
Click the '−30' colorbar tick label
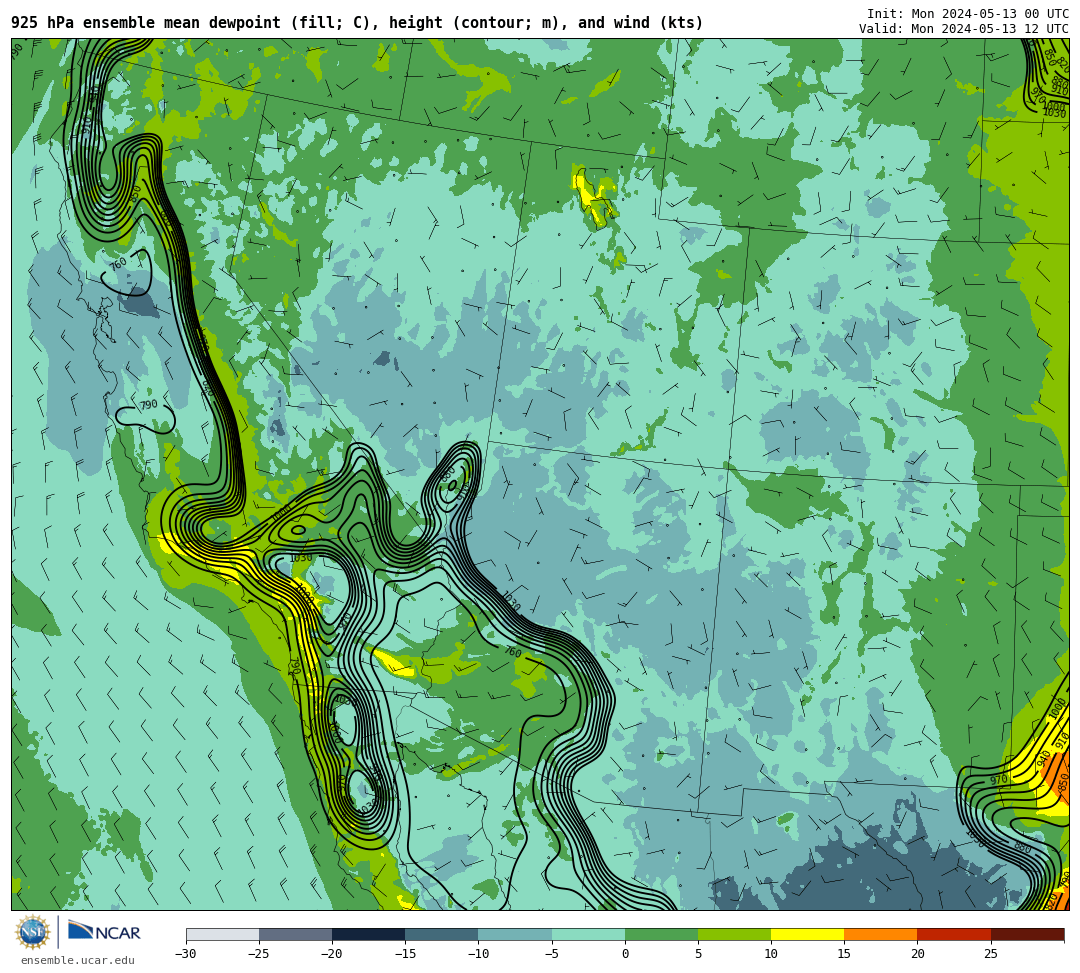(x=186, y=954)
